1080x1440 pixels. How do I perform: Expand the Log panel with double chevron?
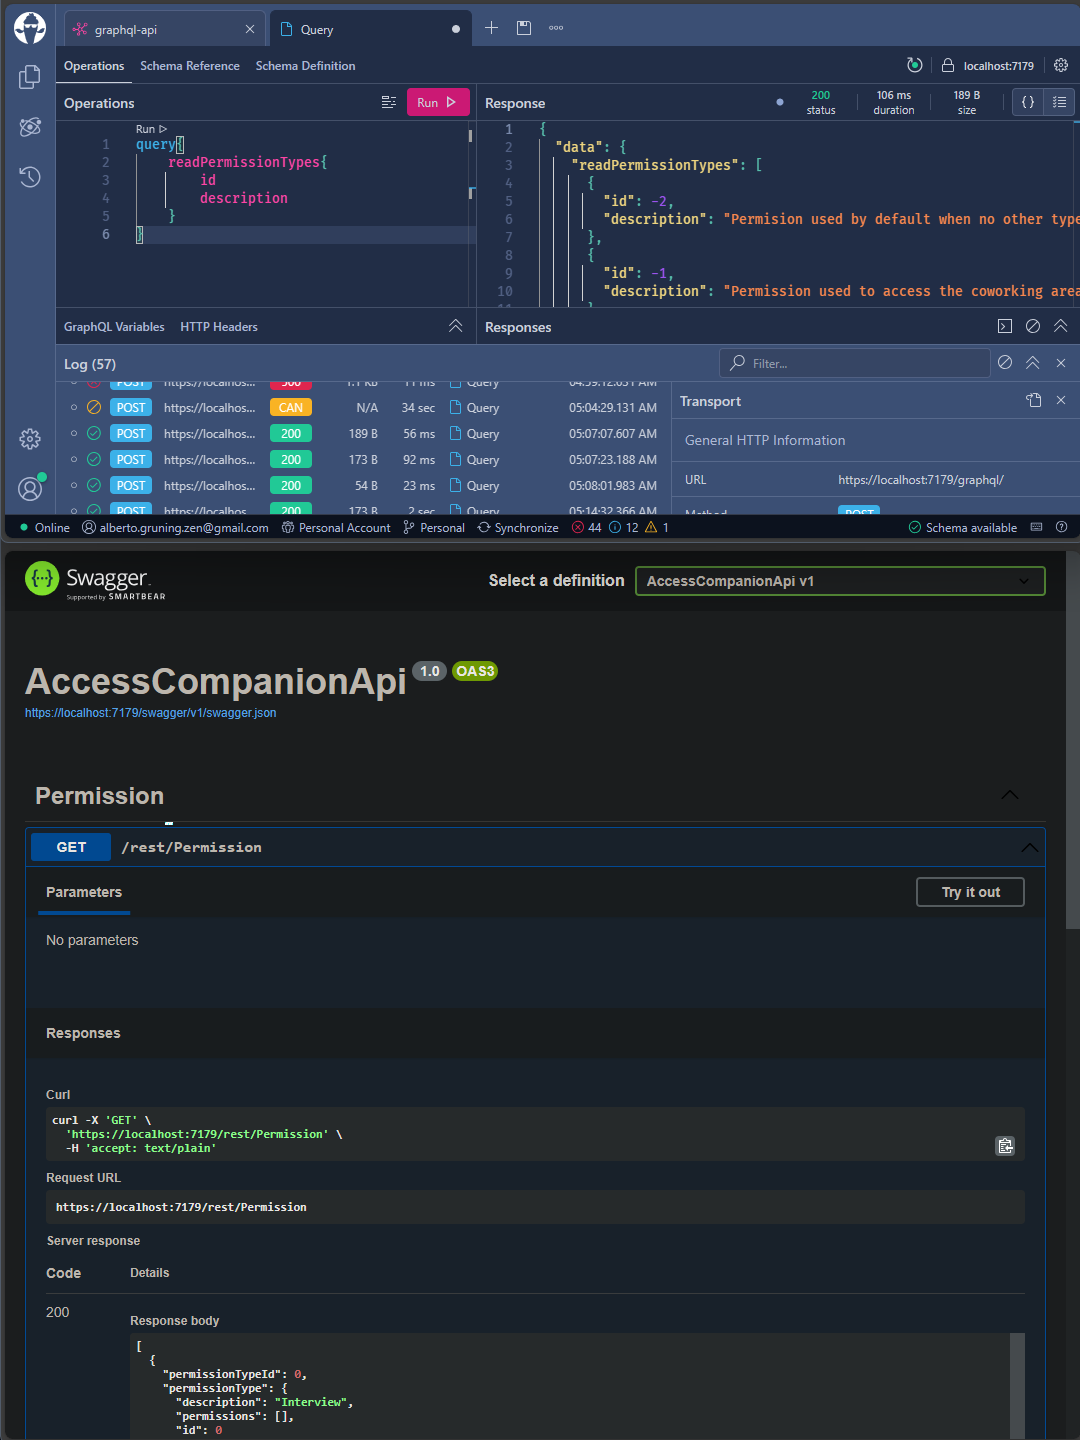[1033, 363]
